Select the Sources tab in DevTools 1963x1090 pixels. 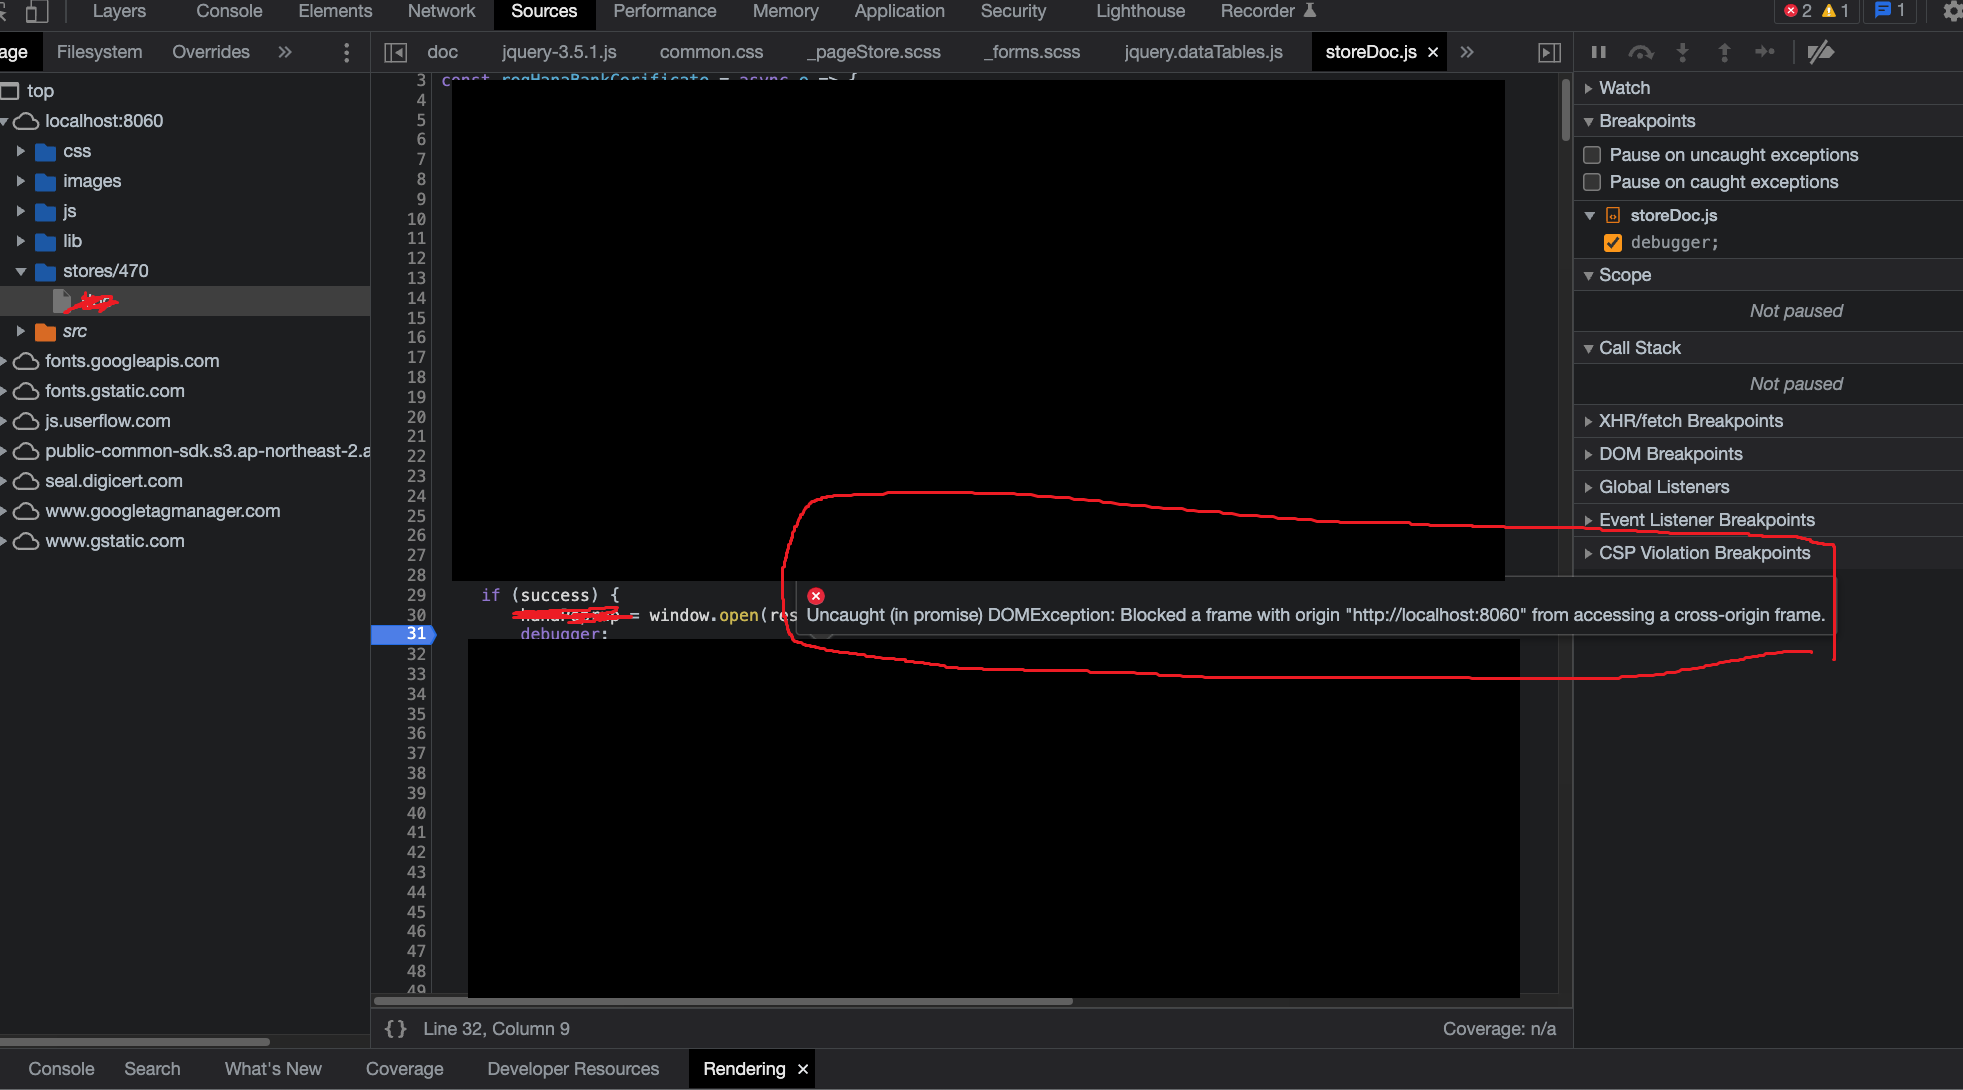pyautogui.click(x=543, y=11)
